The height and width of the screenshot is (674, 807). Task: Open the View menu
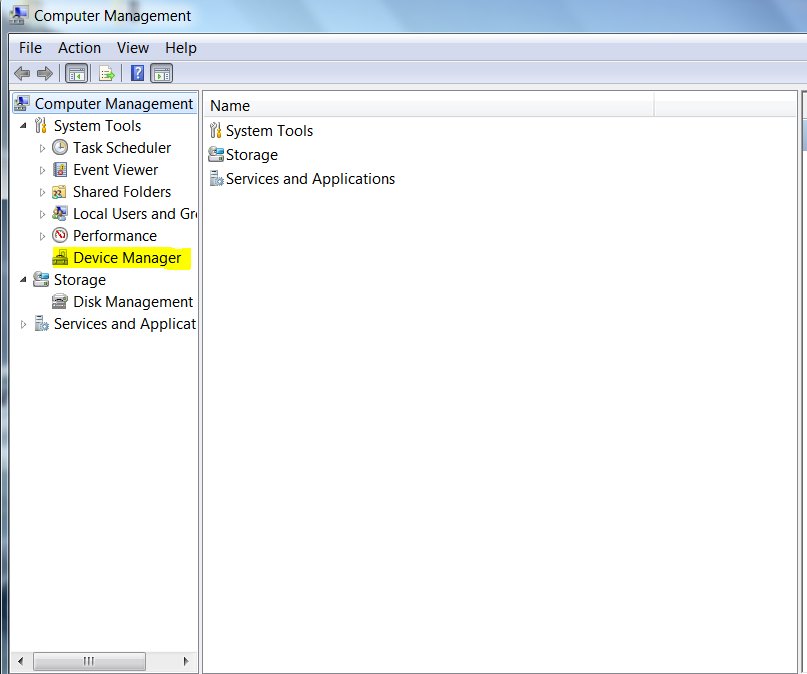[132, 47]
